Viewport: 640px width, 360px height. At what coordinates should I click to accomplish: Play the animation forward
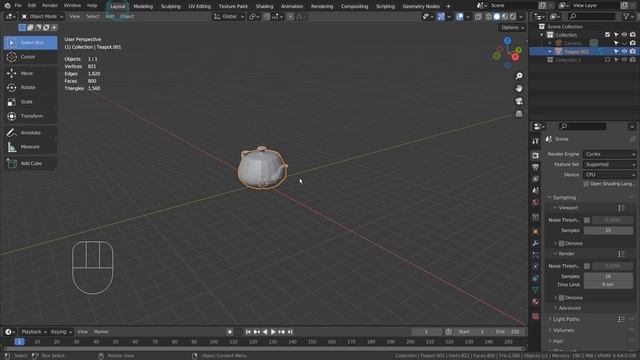tap(273, 332)
